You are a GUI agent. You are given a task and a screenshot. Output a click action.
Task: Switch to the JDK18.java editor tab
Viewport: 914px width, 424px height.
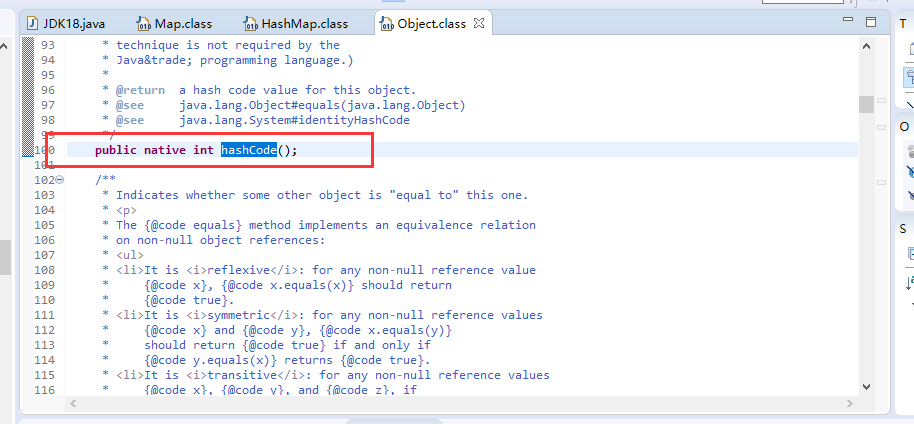click(66, 24)
